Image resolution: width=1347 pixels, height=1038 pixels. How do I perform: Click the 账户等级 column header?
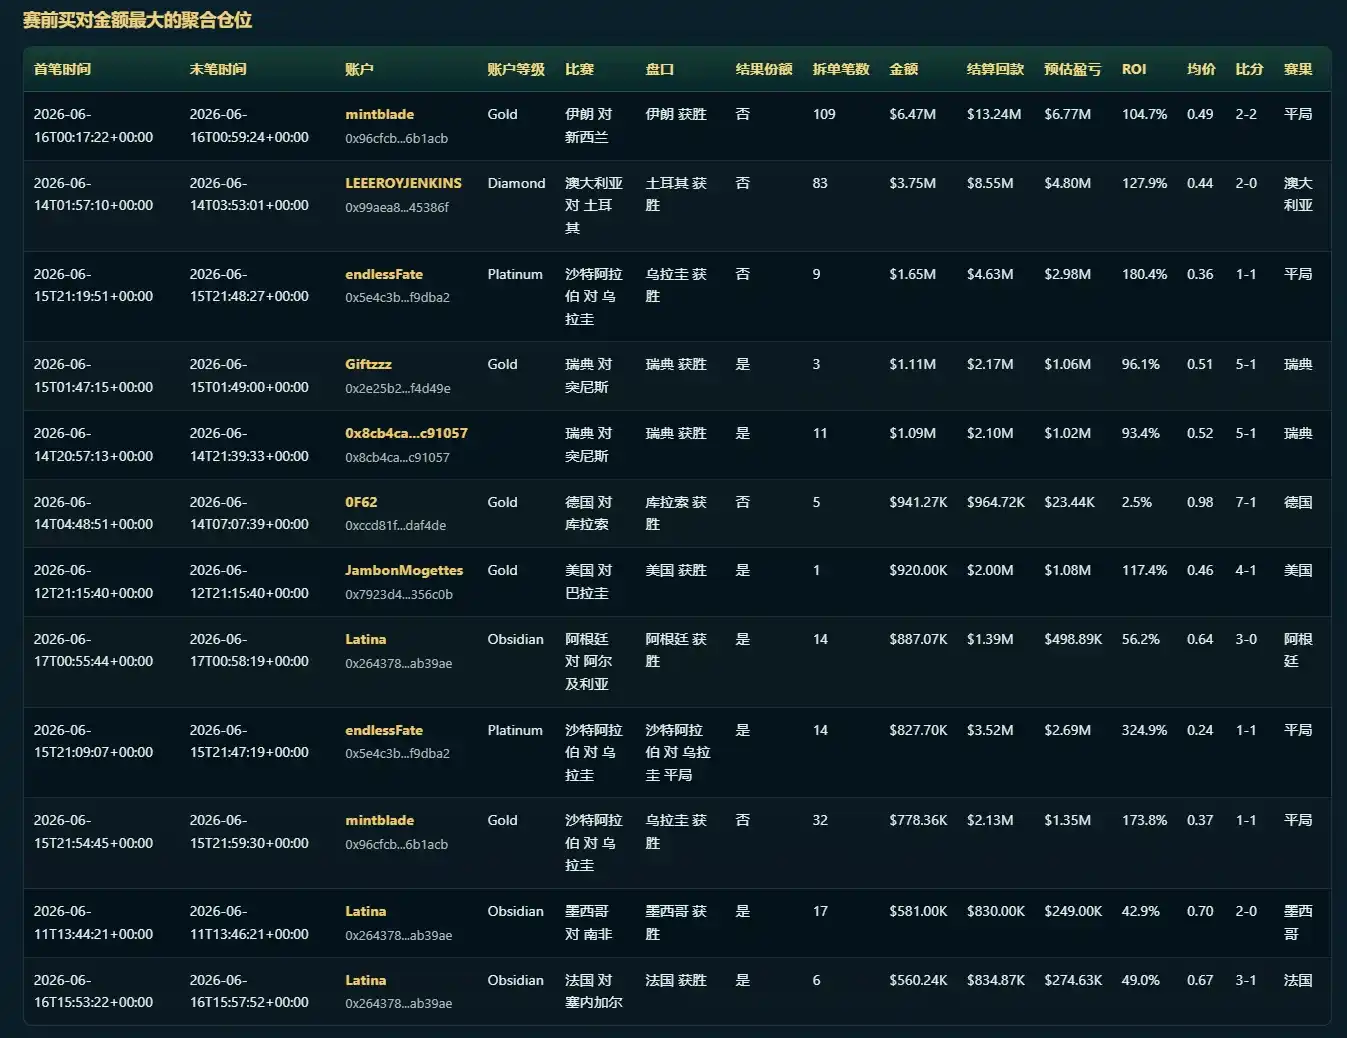(x=516, y=69)
